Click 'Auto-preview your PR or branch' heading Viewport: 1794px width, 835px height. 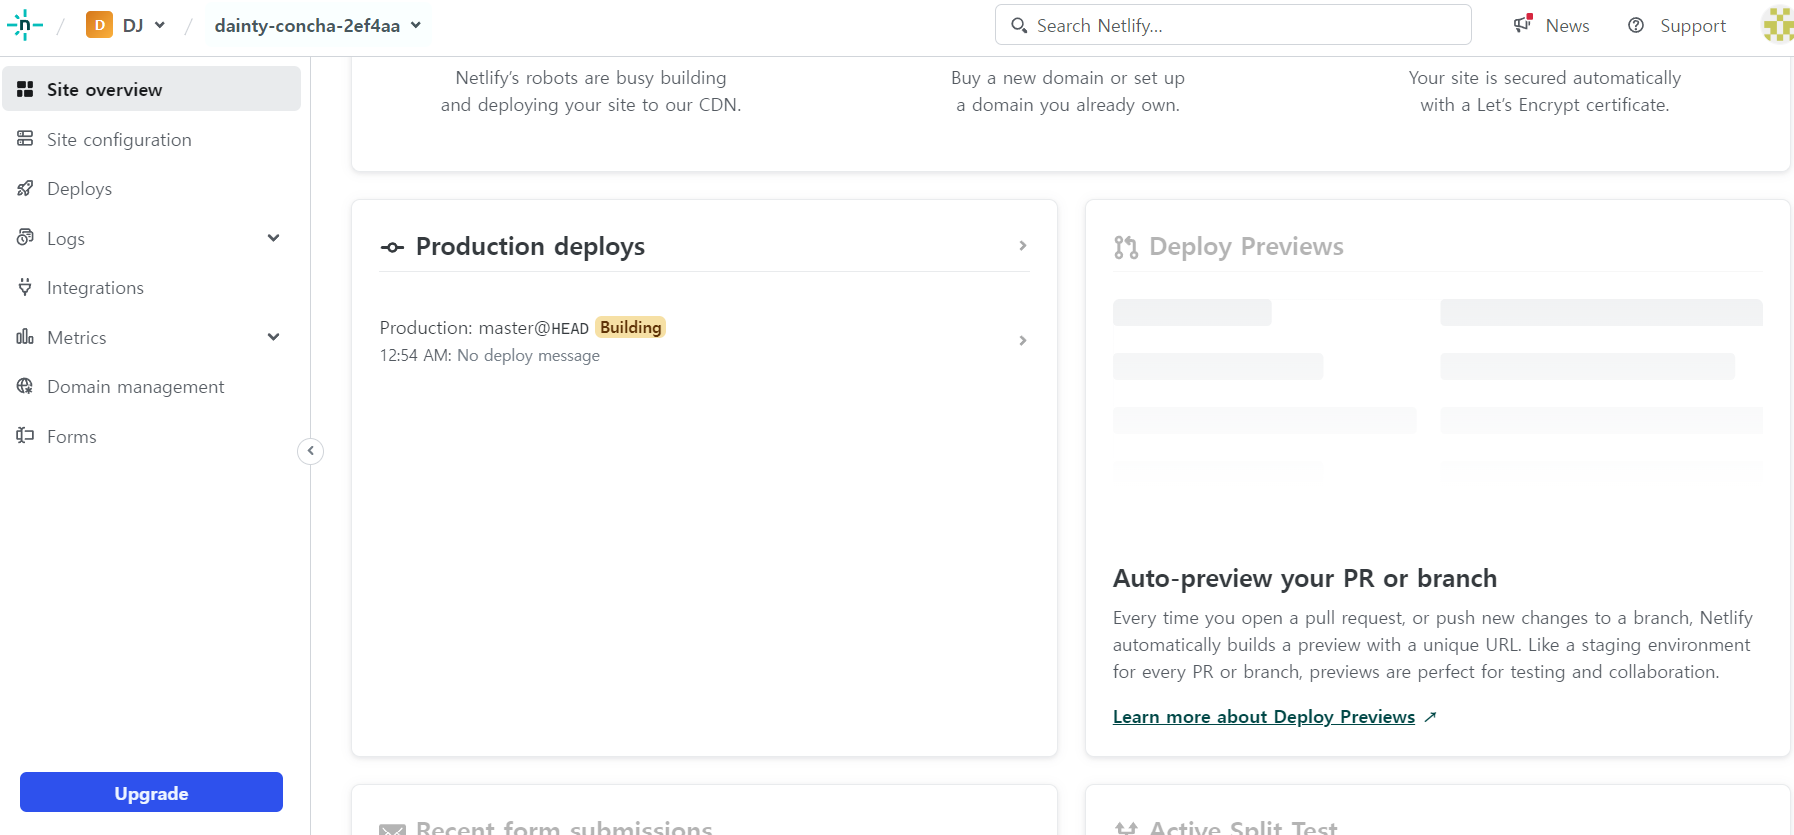click(x=1305, y=578)
